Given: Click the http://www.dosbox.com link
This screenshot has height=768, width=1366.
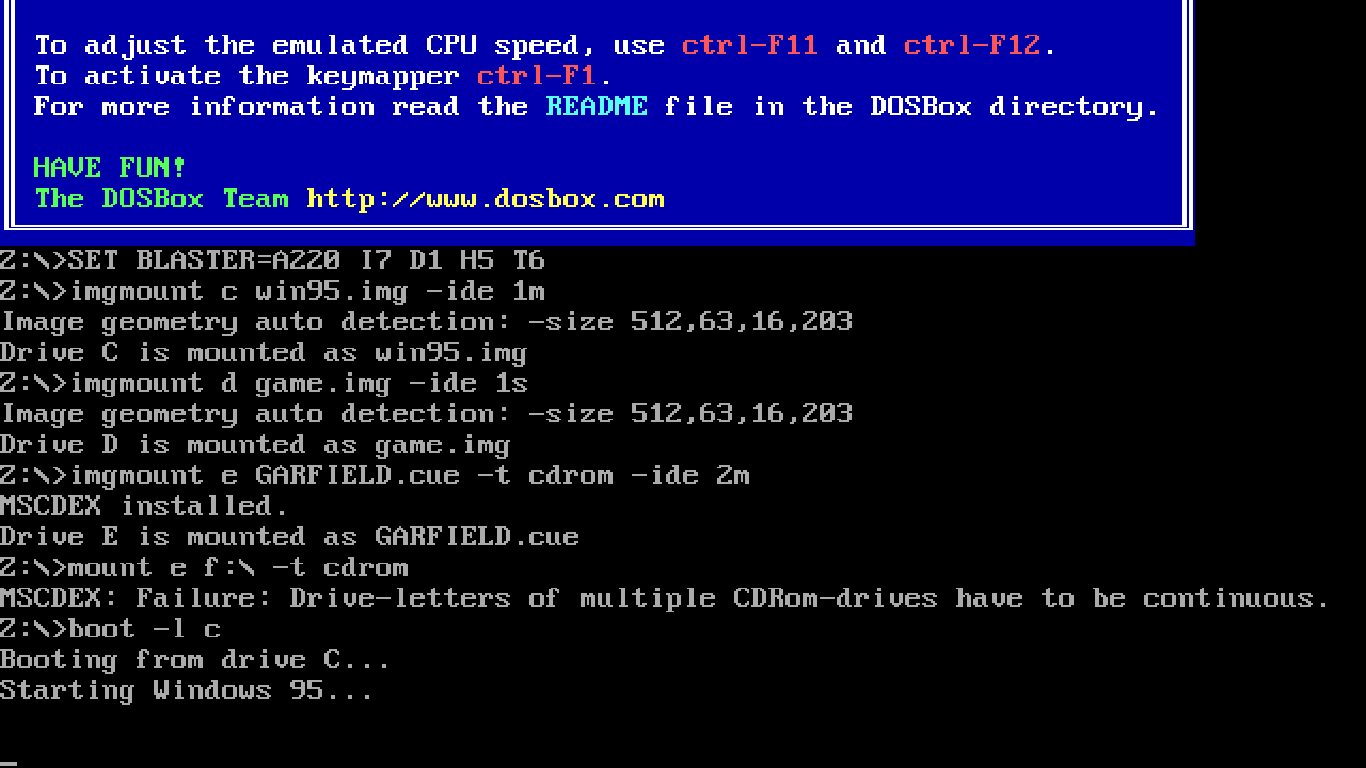Looking at the screenshot, I should coord(485,198).
